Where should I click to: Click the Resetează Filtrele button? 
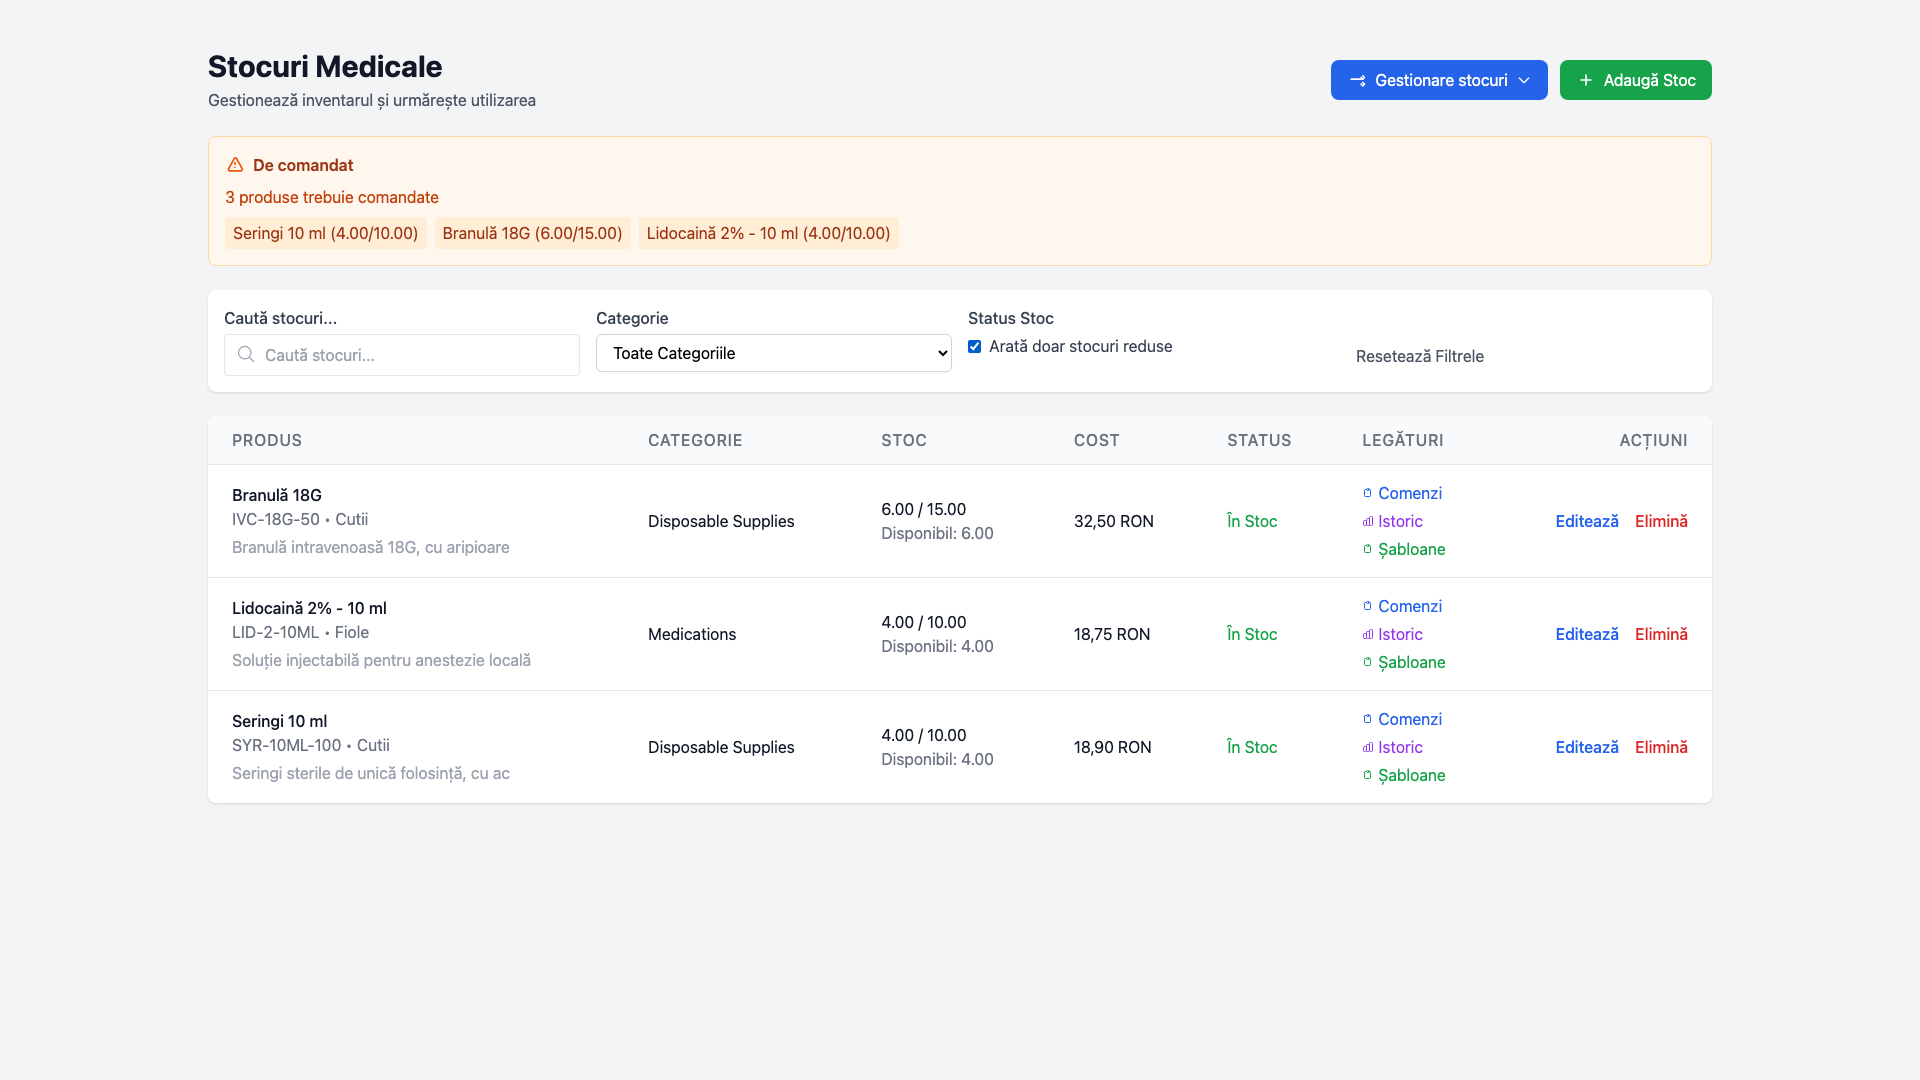click(1419, 356)
